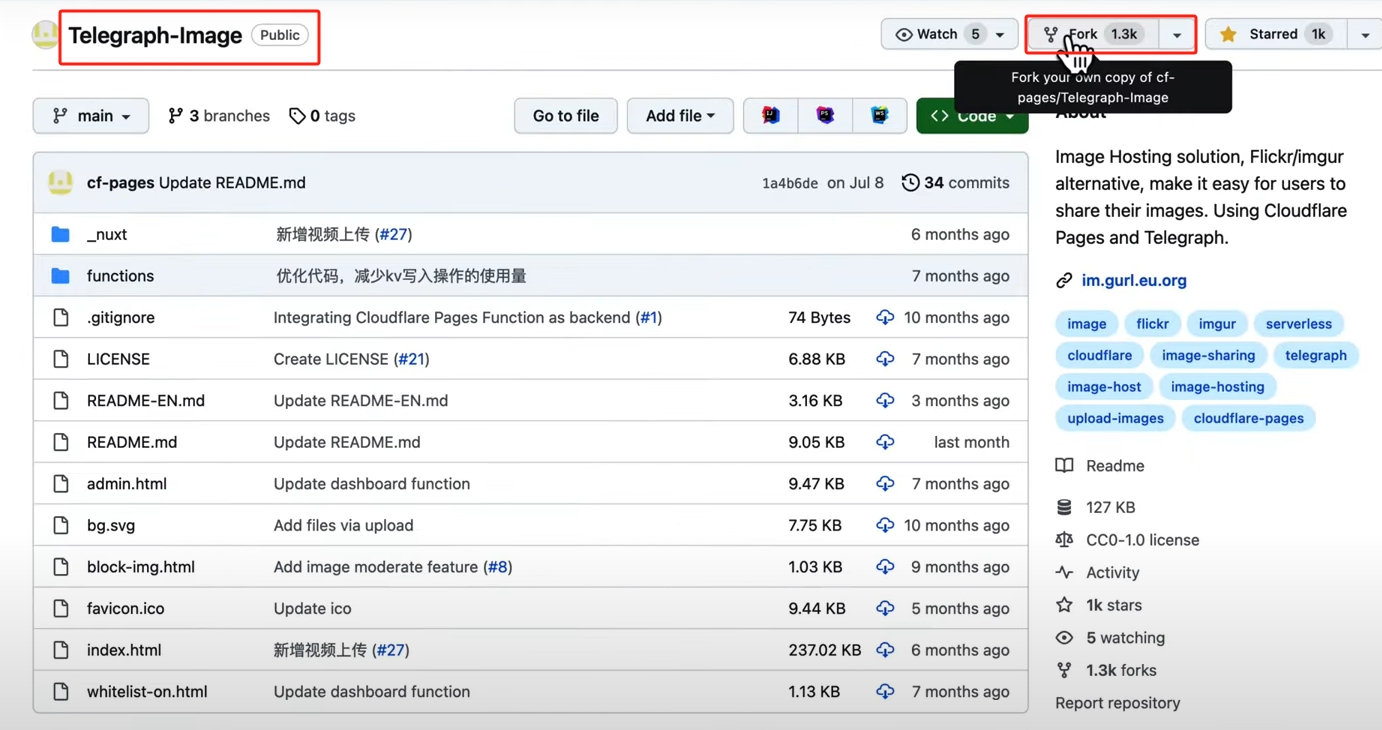Click the Fork button
Screen dimensions: 1382x730
point(1094,34)
